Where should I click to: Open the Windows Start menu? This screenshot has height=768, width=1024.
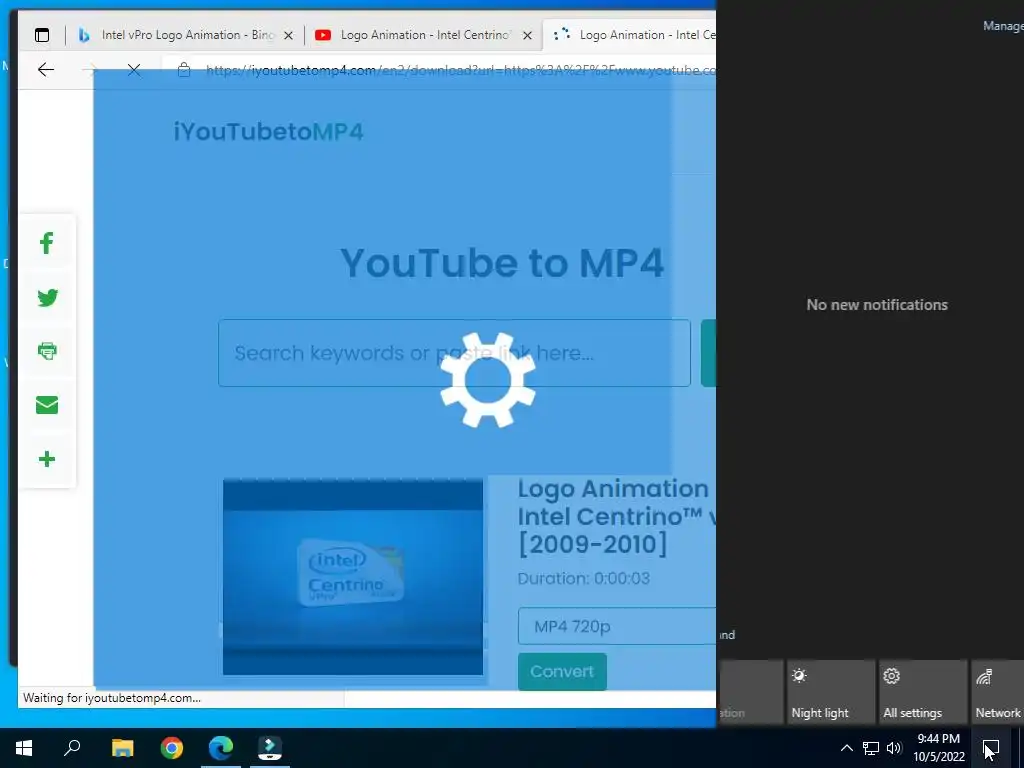(x=24, y=748)
